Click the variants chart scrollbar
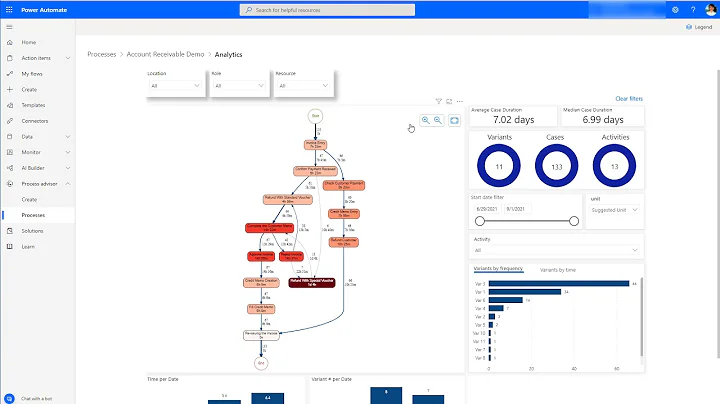 point(641,316)
